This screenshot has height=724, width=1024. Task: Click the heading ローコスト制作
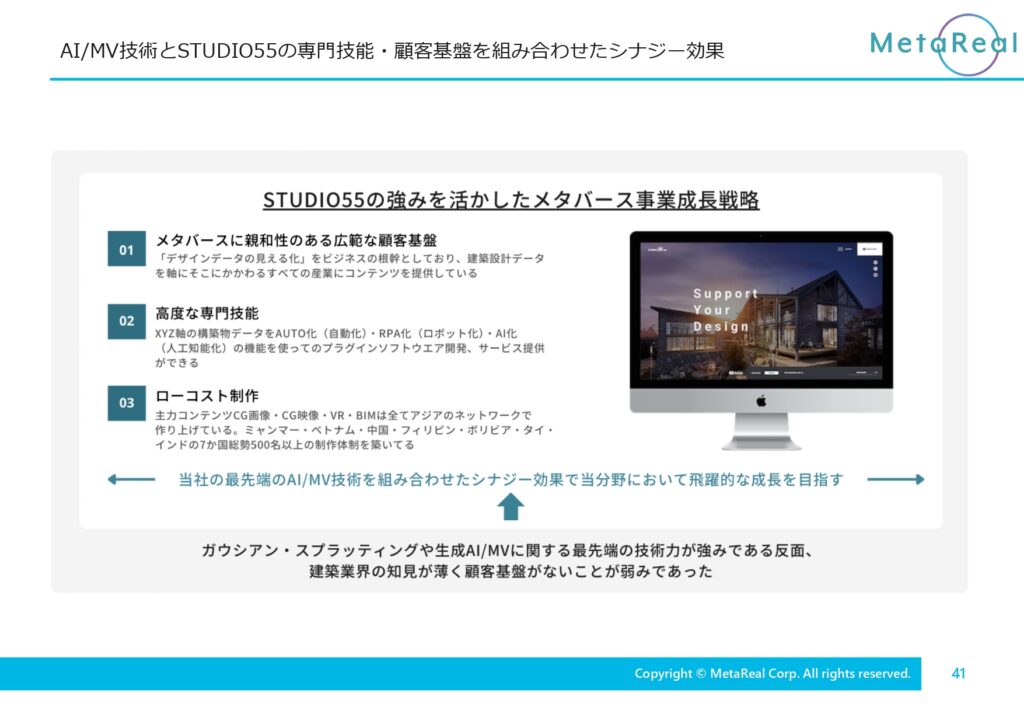207,396
